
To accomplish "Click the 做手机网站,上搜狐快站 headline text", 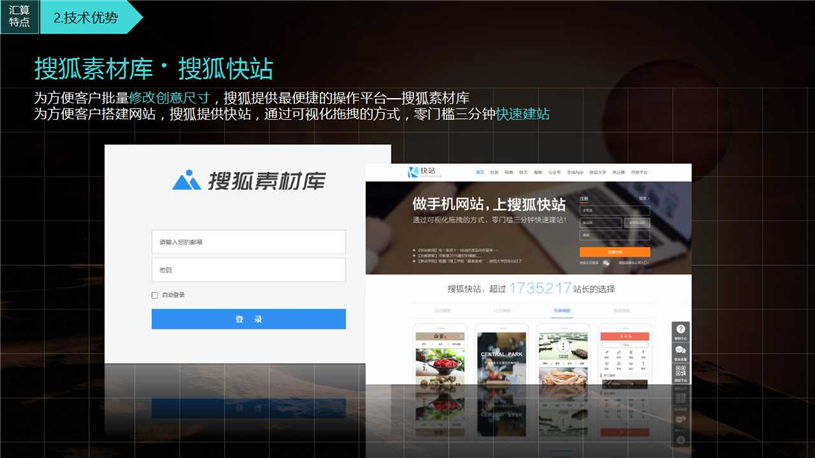I will [489, 204].
